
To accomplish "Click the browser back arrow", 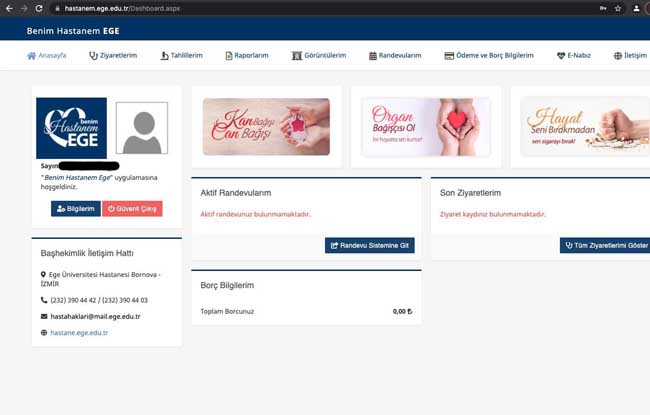I will click(x=9, y=8).
